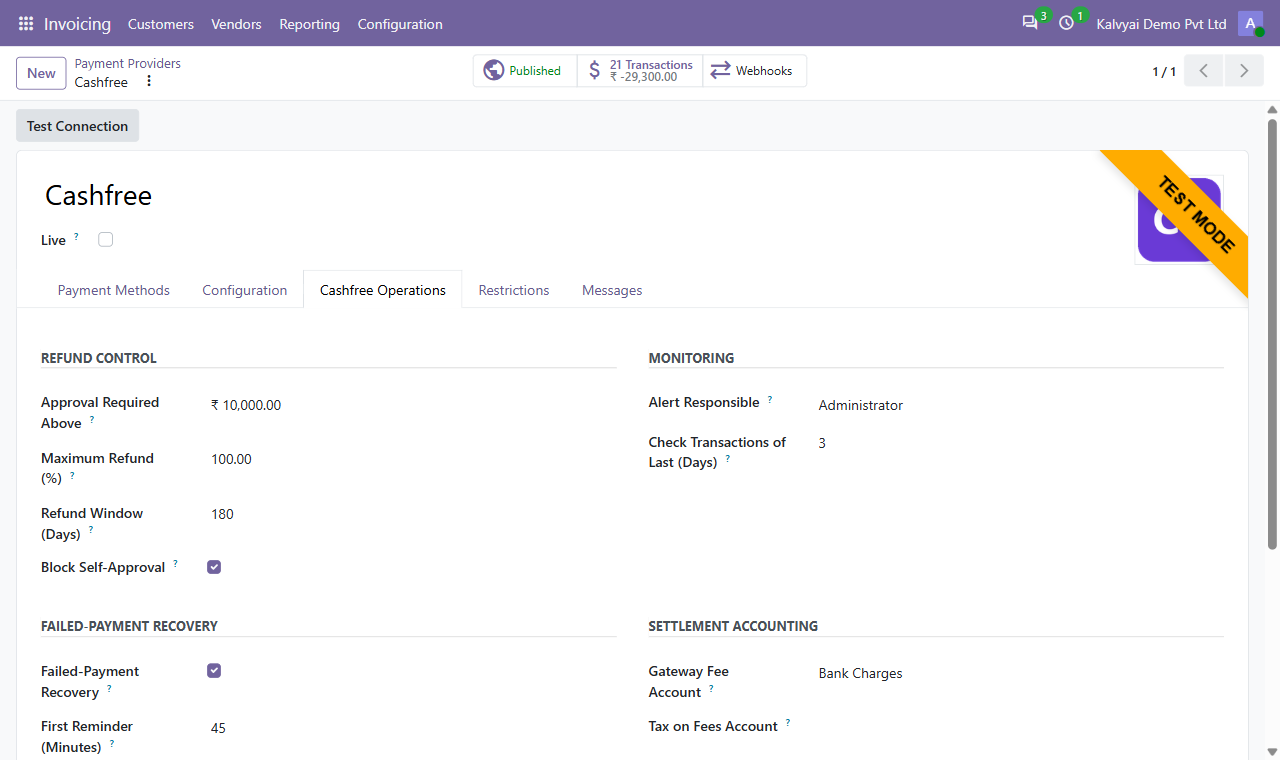Open the apps grid menu icon
This screenshot has width=1280, height=760.
tap(26, 23)
